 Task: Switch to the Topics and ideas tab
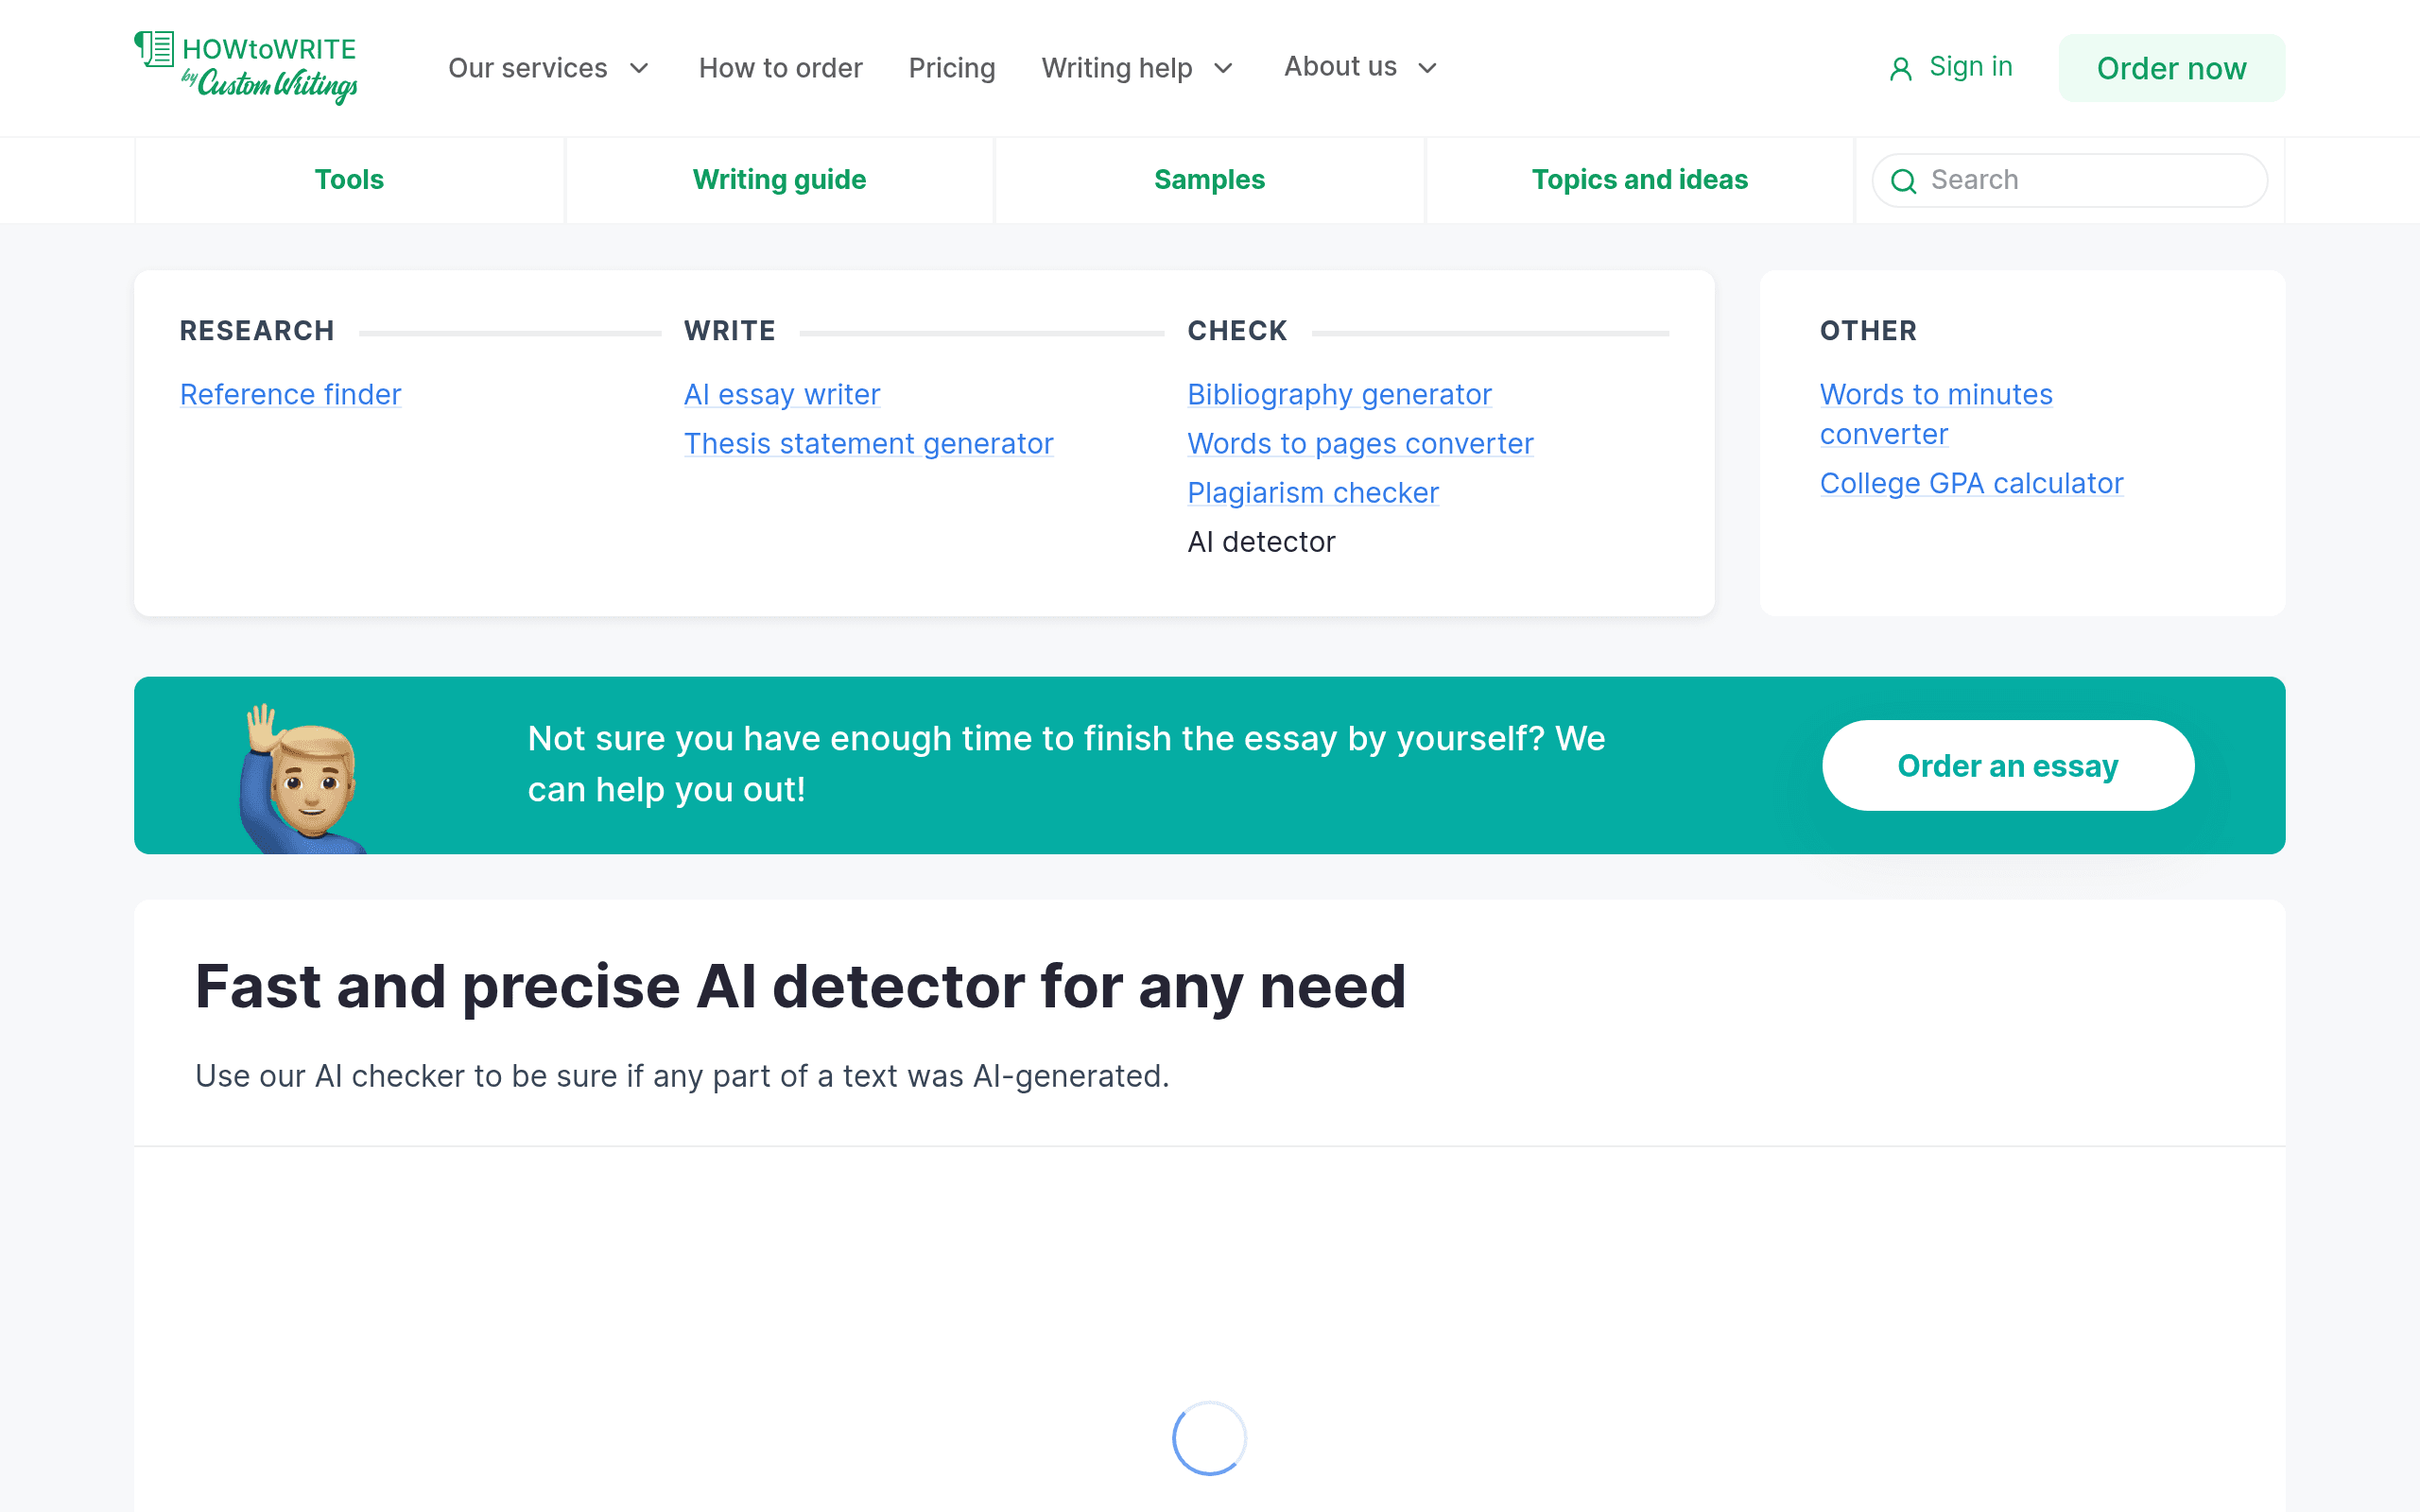pyautogui.click(x=1639, y=180)
